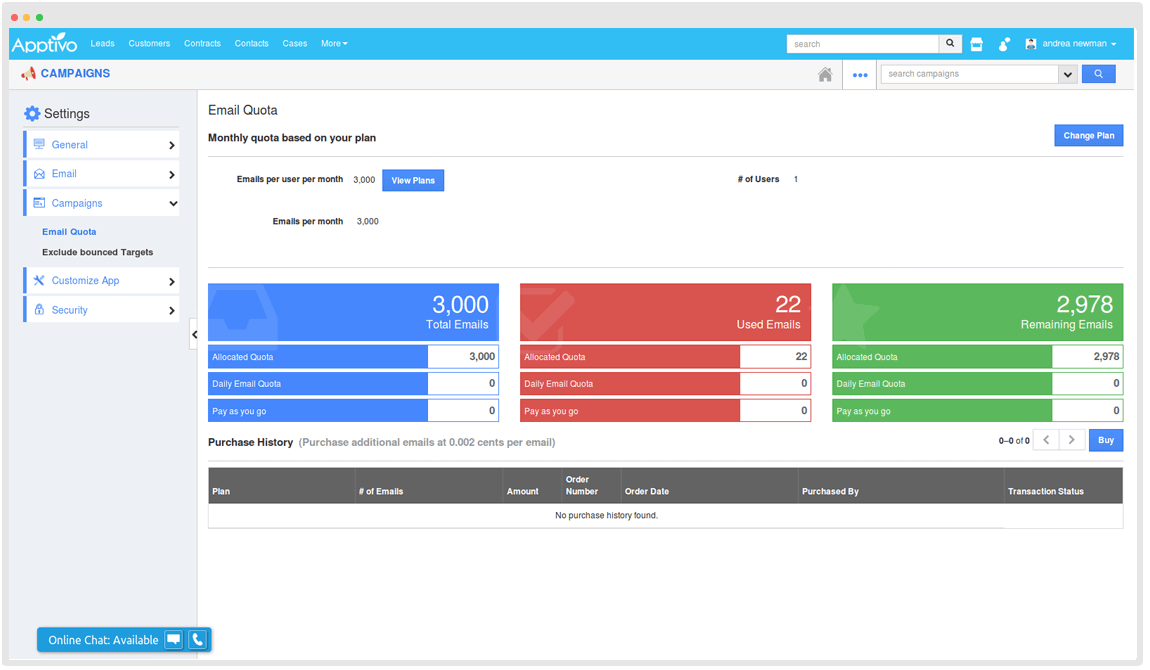The height and width of the screenshot is (670, 1150).
Task: Open the More menu in top navigation
Action: coord(334,44)
